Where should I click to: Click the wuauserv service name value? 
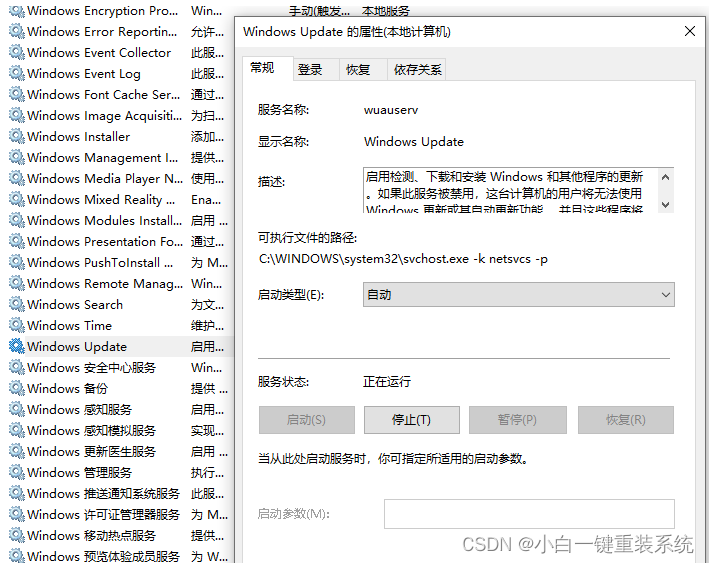click(391, 110)
